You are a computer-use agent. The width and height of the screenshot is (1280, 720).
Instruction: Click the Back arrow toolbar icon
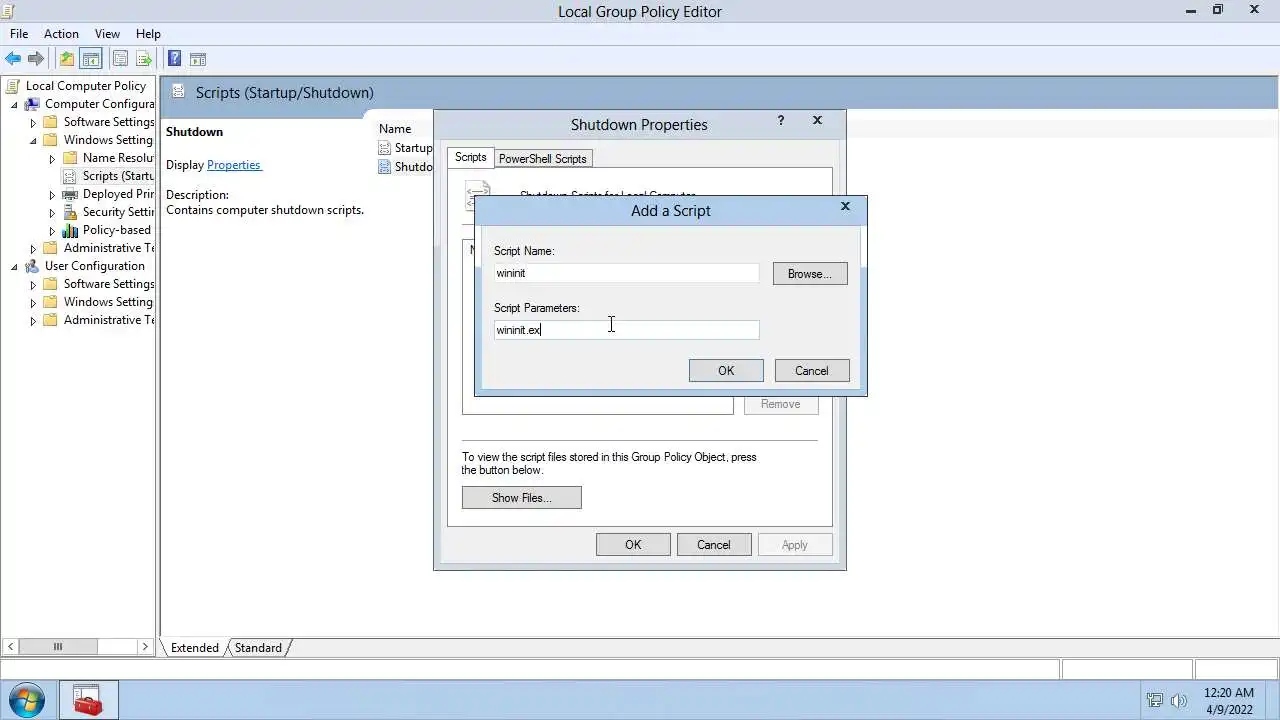click(13, 59)
